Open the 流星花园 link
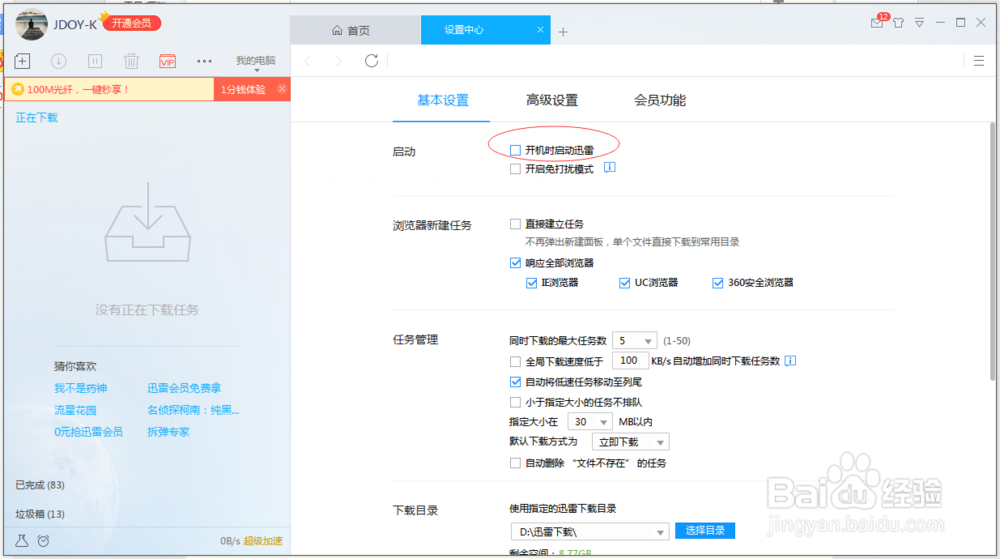 (75, 410)
